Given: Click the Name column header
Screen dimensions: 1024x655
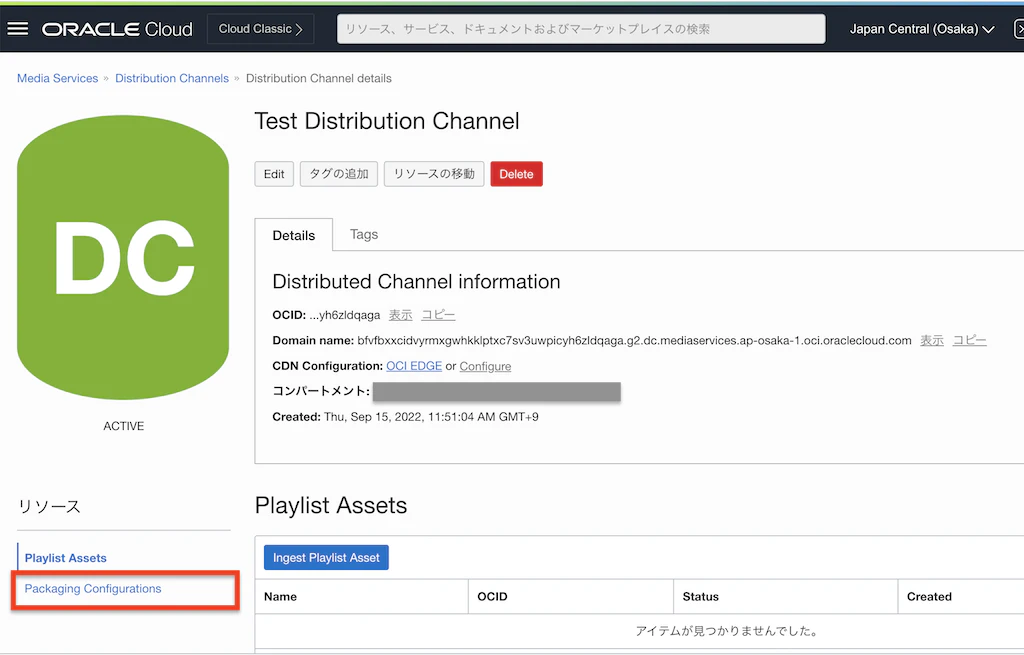Looking at the screenshot, I should click(x=280, y=597).
